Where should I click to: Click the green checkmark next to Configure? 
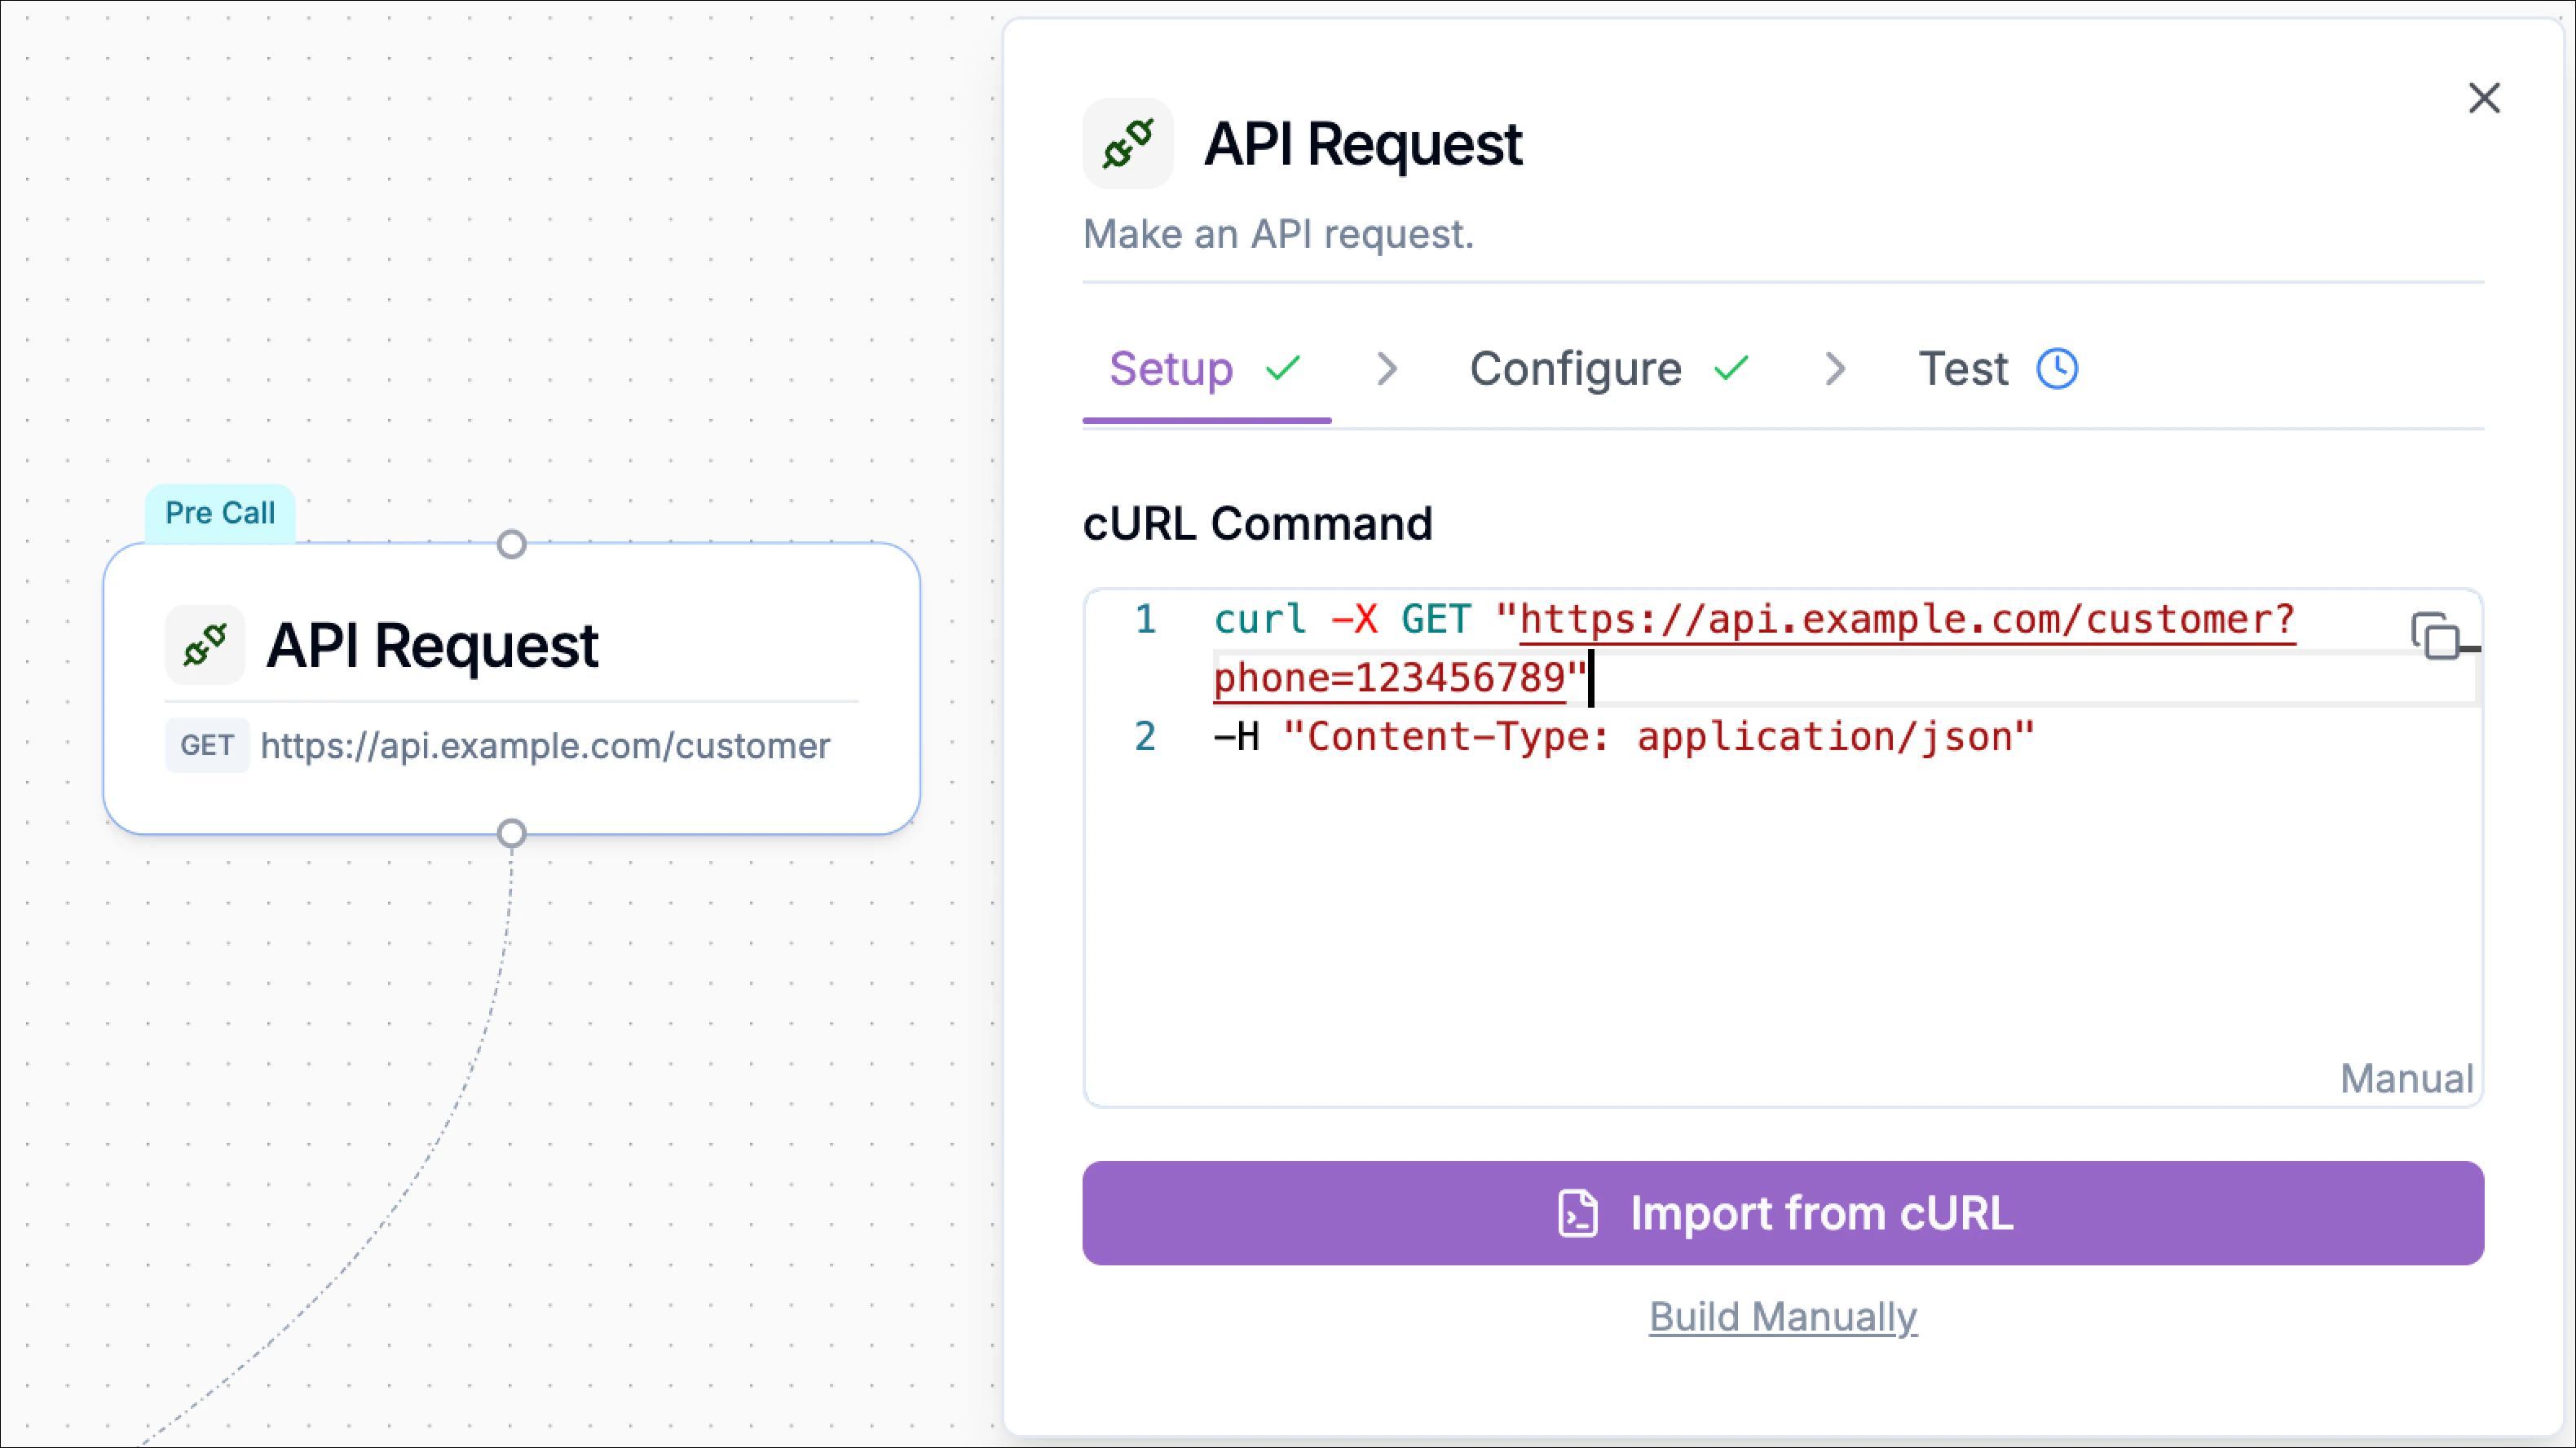[1730, 368]
